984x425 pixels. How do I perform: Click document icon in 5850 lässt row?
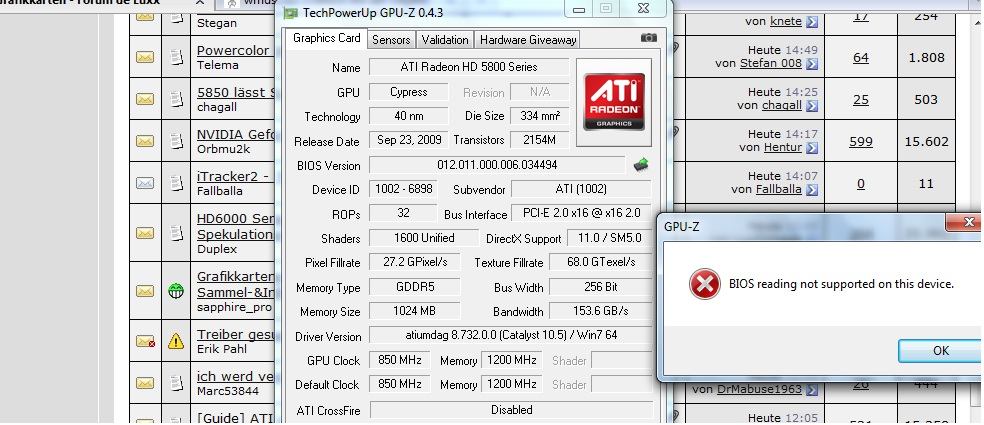point(176,99)
